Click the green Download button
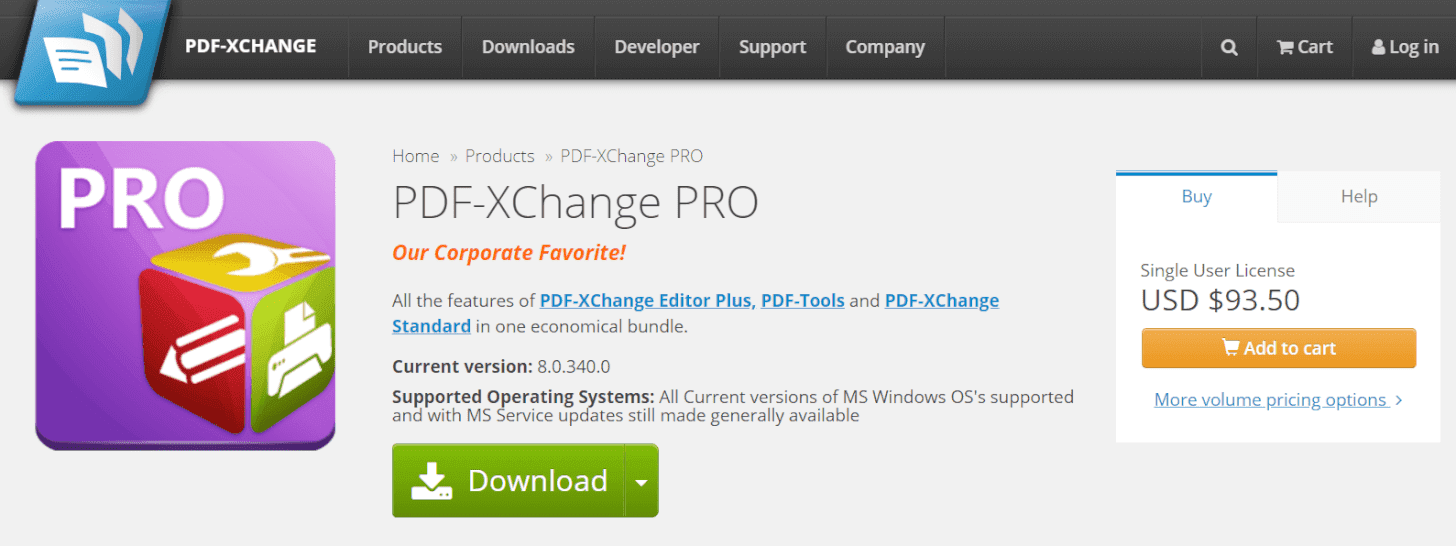Image resolution: width=1456 pixels, height=546 pixels. (508, 481)
